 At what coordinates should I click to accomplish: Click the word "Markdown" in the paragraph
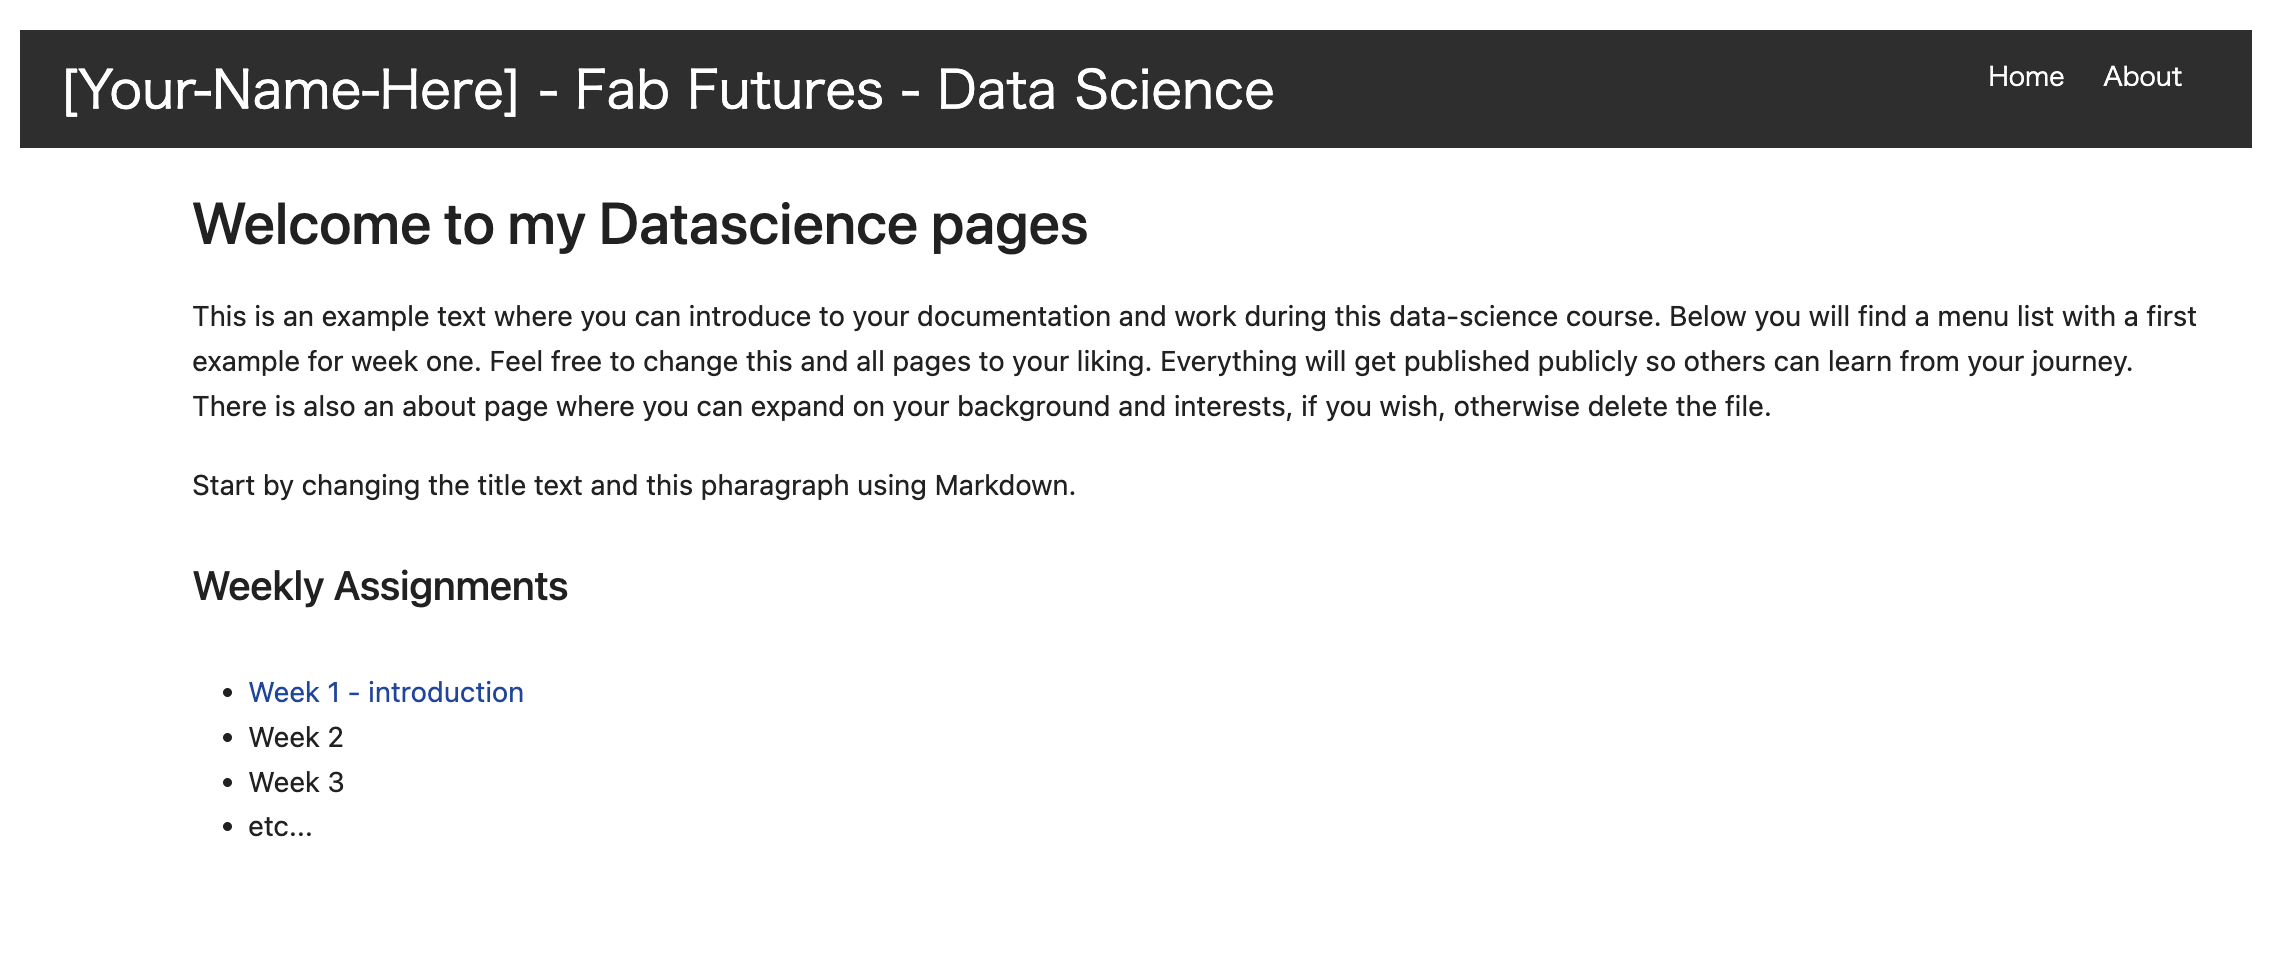[x=1002, y=486]
